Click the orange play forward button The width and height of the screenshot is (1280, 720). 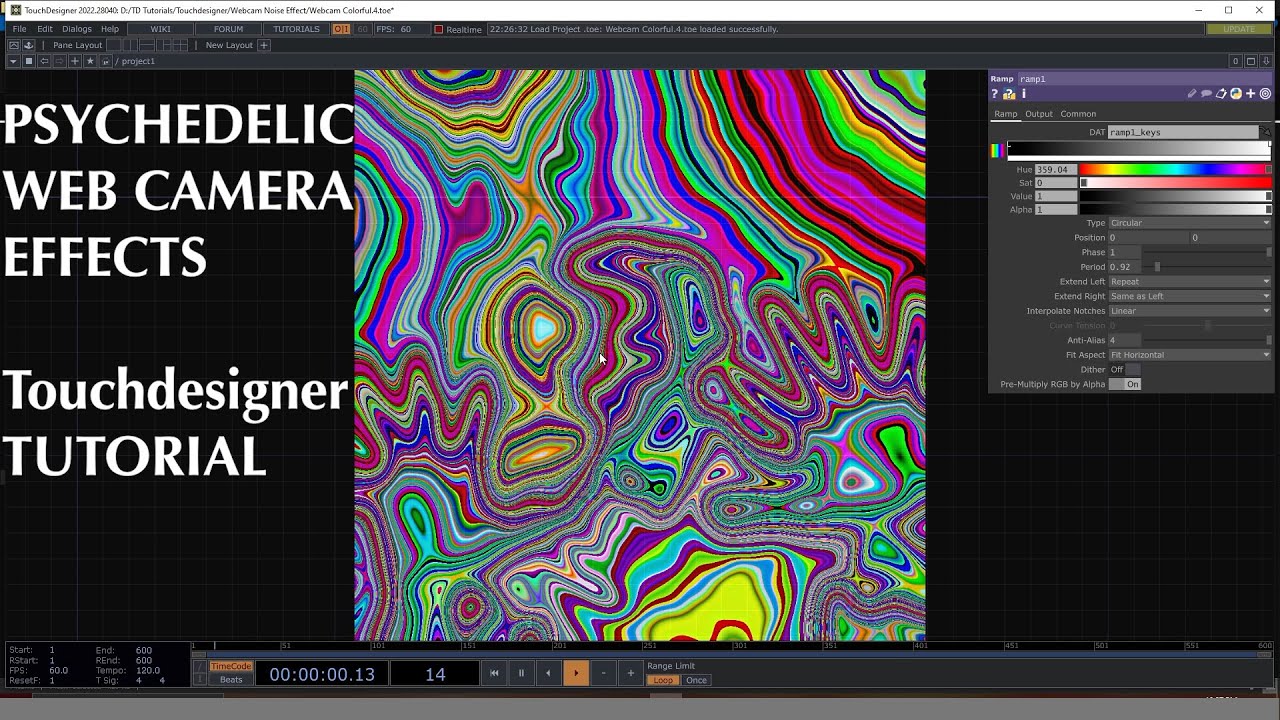point(576,674)
